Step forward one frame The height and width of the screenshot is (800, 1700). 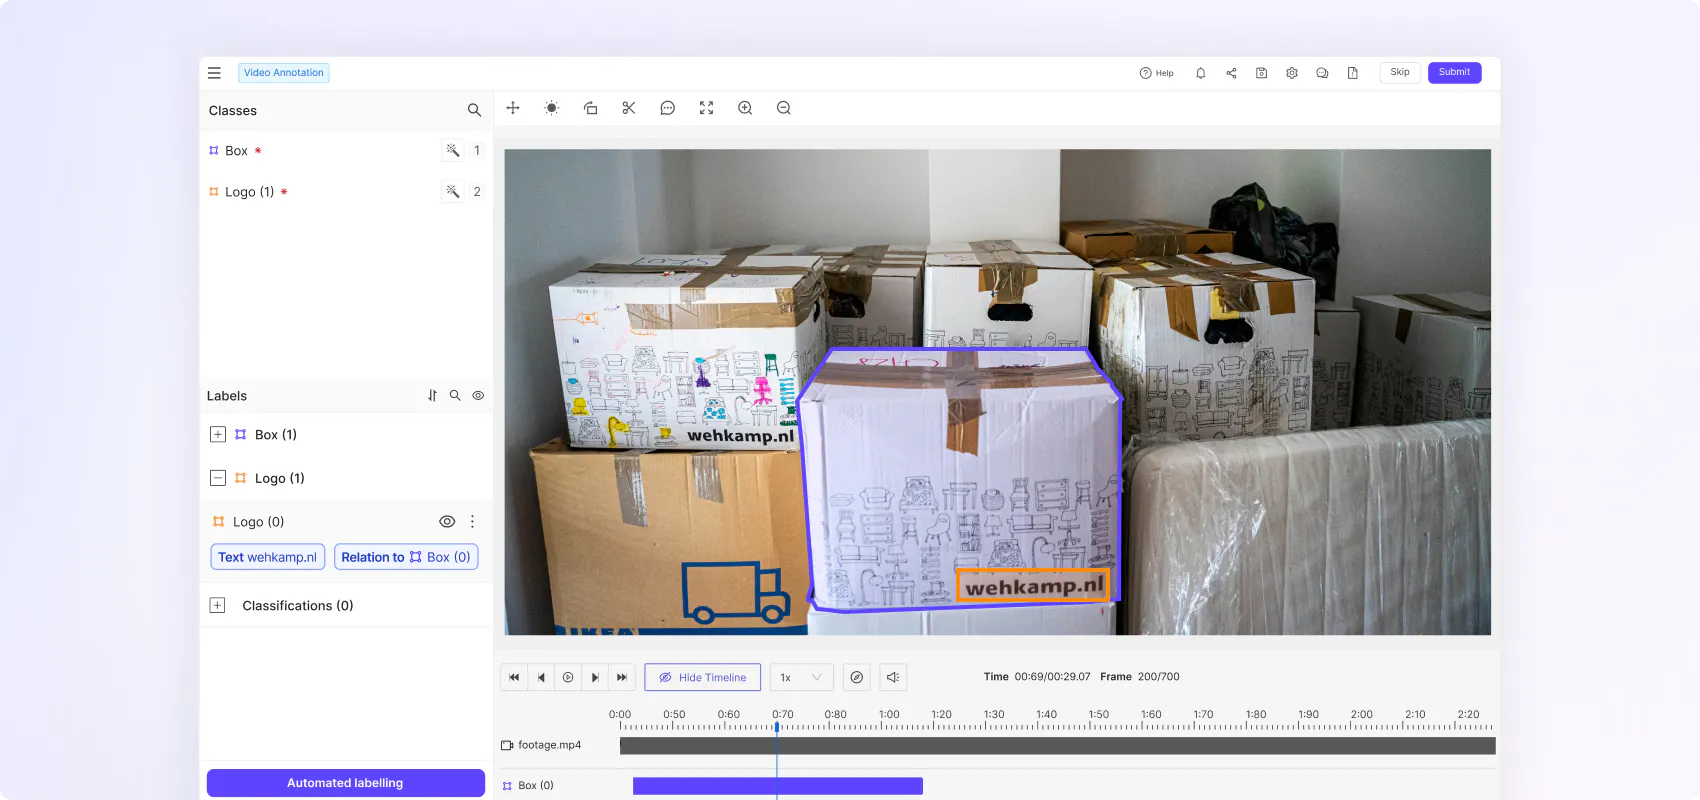595,677
